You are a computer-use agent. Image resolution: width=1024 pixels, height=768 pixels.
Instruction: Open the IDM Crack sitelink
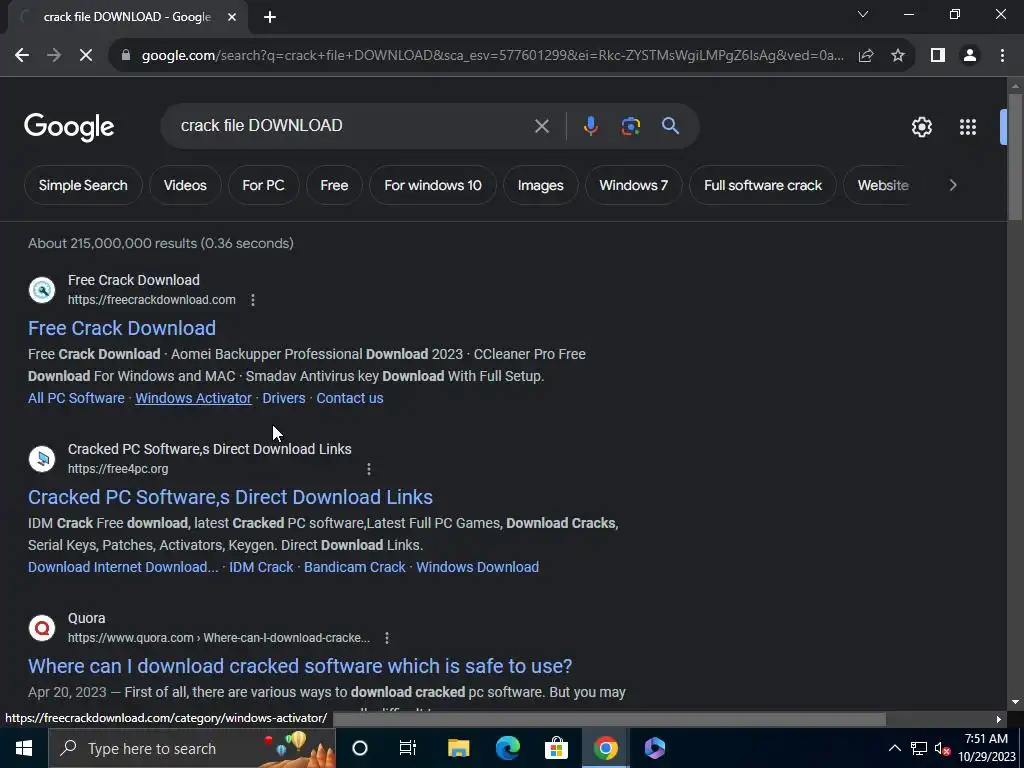[x=261, y=567]
